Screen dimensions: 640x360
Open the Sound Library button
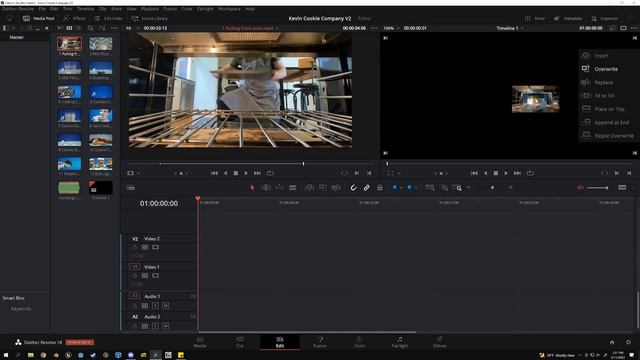point(150,18)
